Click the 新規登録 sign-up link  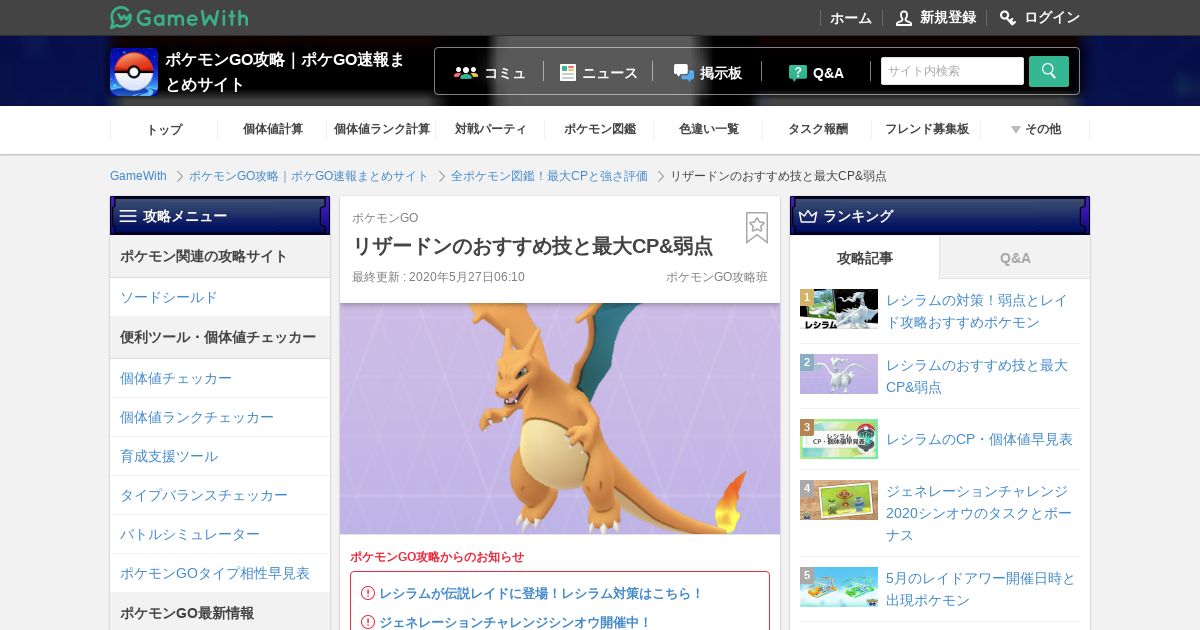point(936,17)
